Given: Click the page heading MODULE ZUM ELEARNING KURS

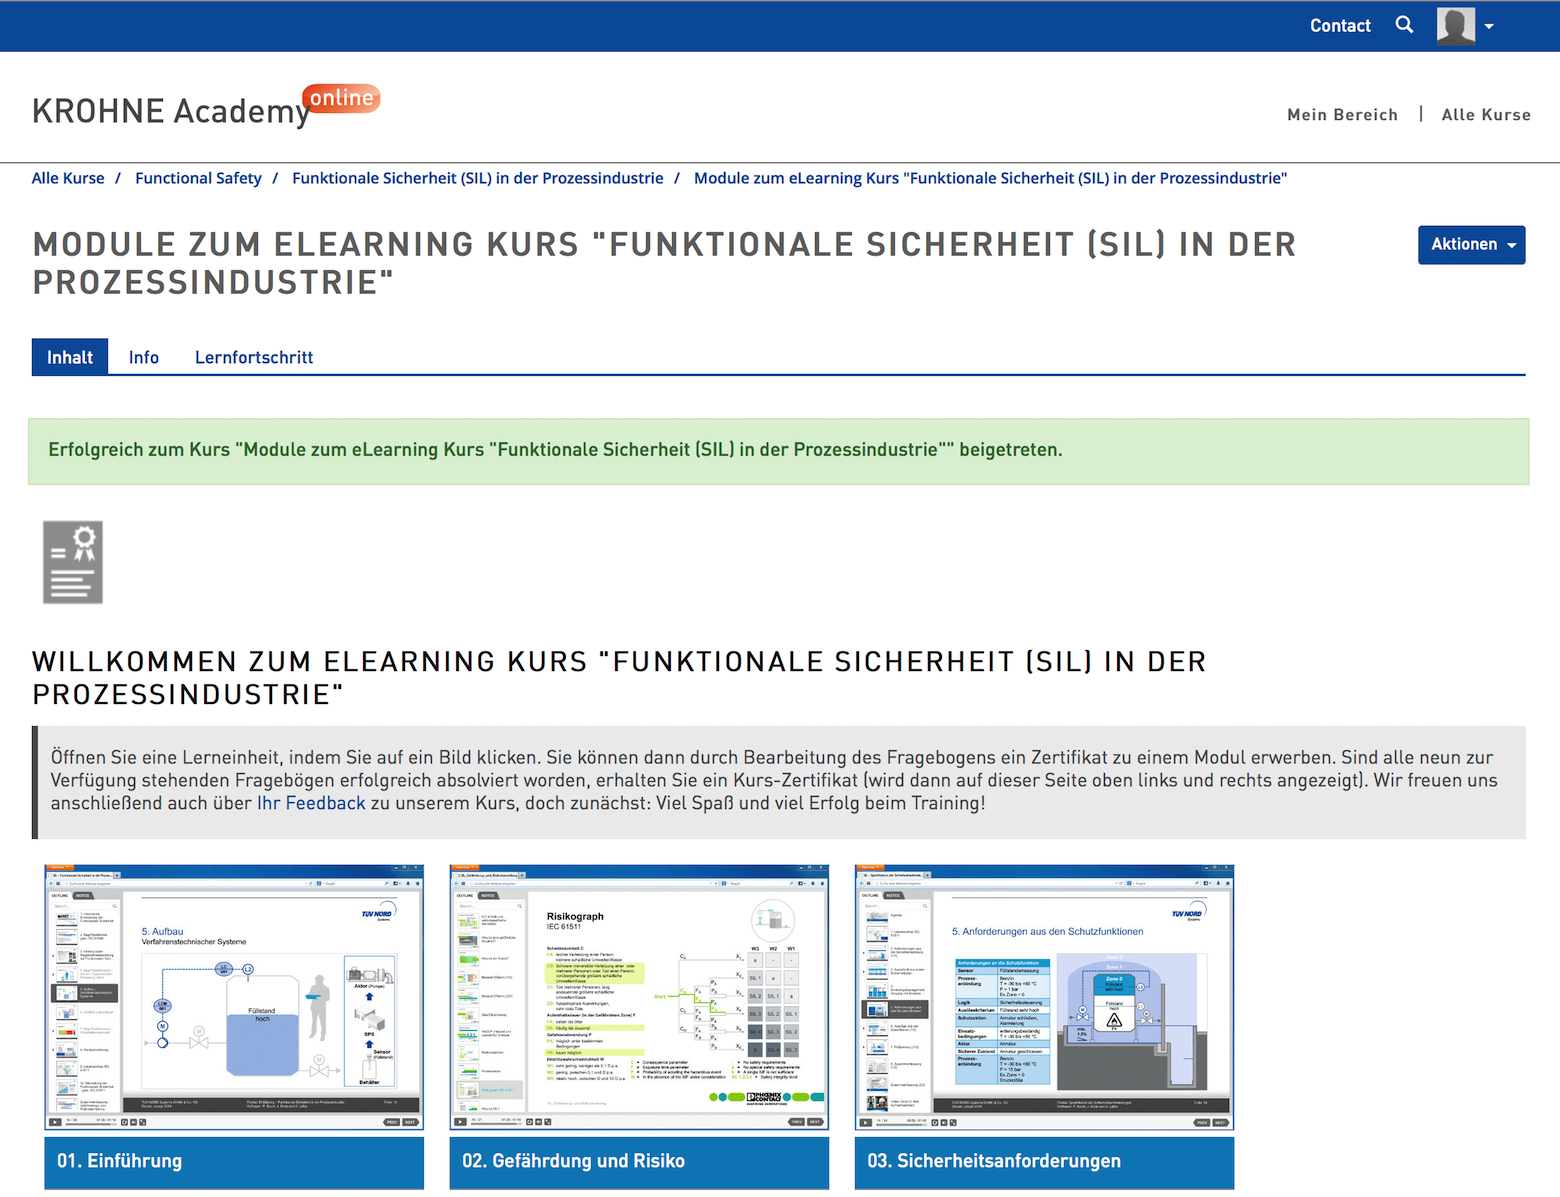Looking at the screenshot, I should pos(664,263).
